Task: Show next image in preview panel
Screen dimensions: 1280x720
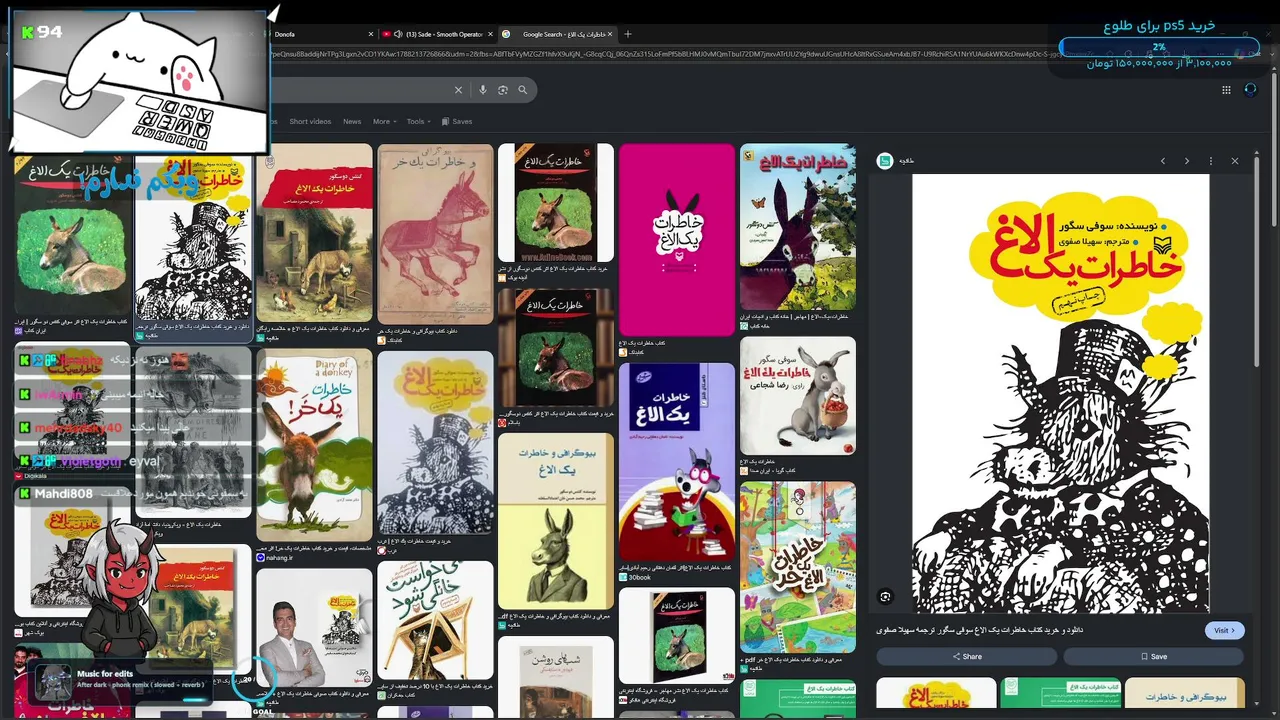Action: click(x=1187, y=161)
